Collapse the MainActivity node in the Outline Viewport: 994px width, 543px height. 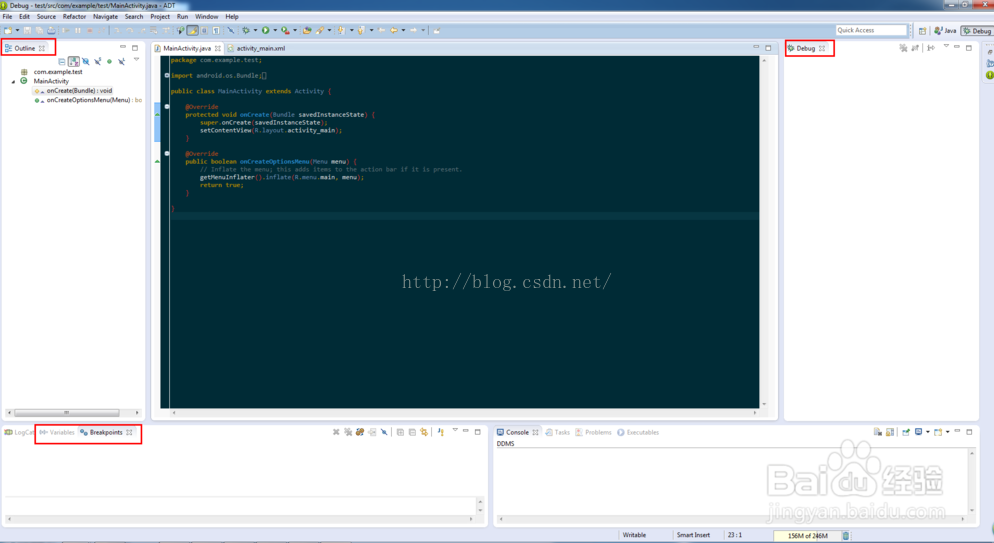tap(13, 82)
